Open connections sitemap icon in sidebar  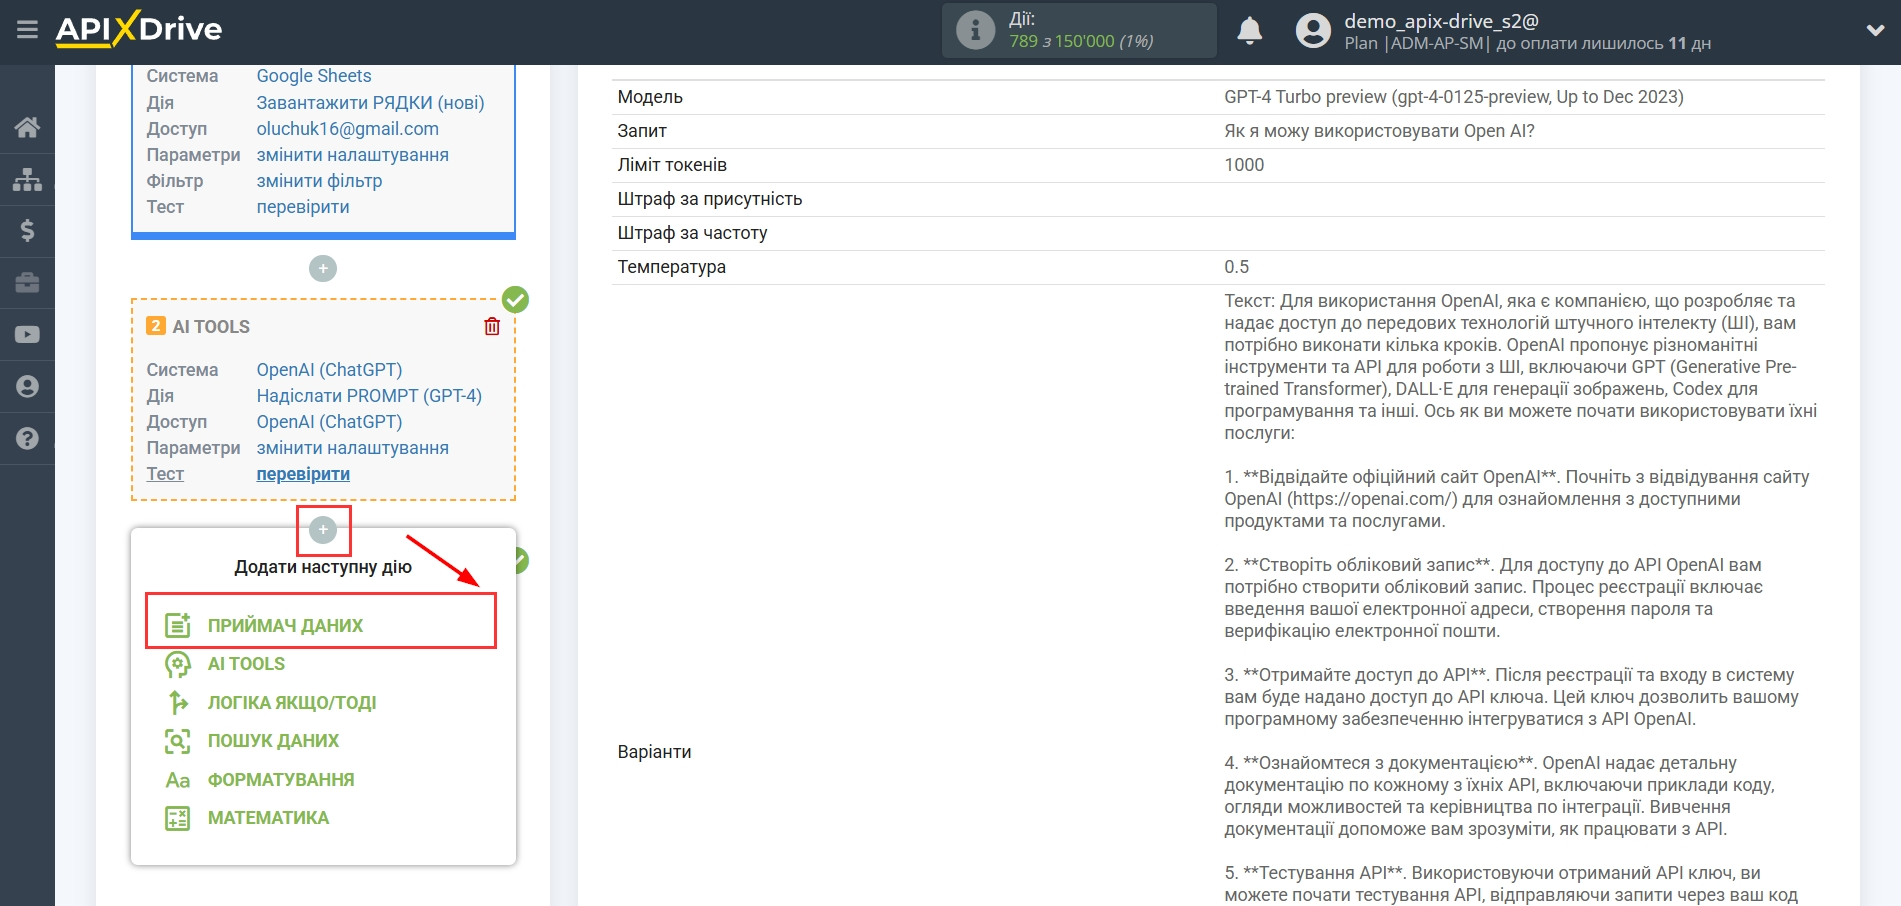click(x=27, y=179)
